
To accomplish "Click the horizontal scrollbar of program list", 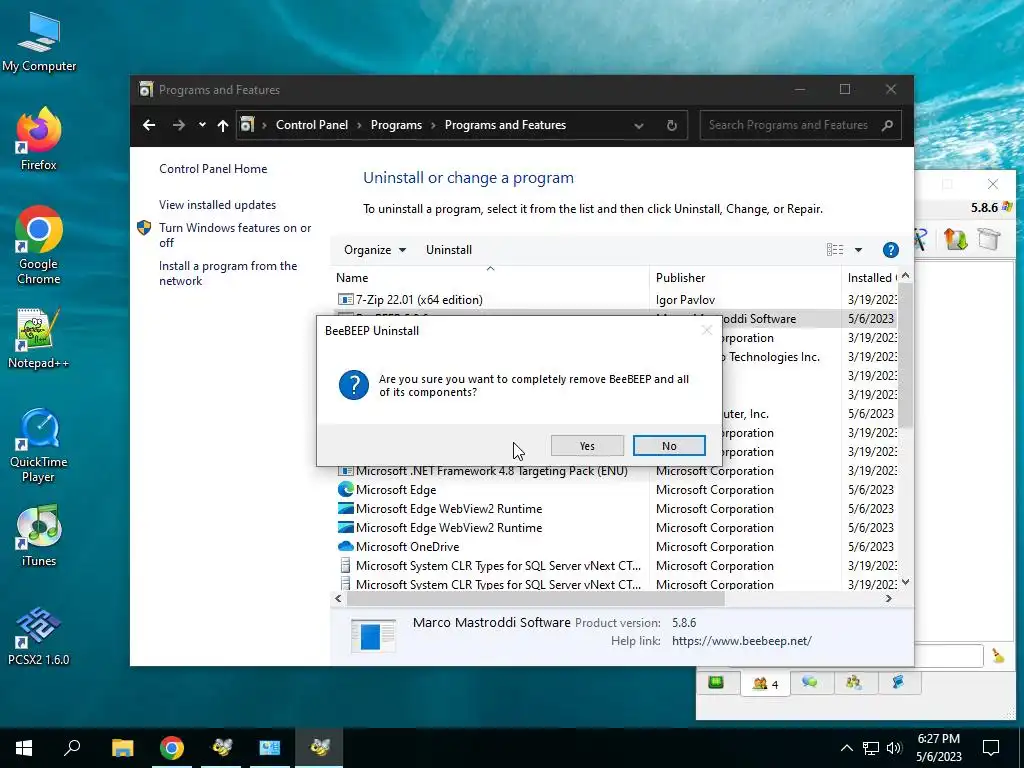I will (536, 598).
